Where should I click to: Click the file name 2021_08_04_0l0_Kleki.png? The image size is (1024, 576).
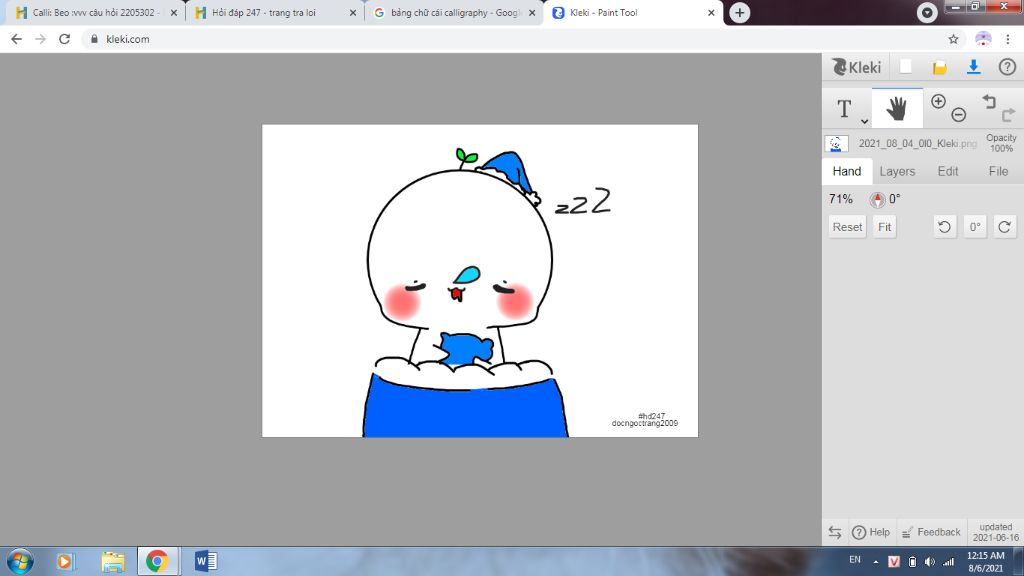918,144
